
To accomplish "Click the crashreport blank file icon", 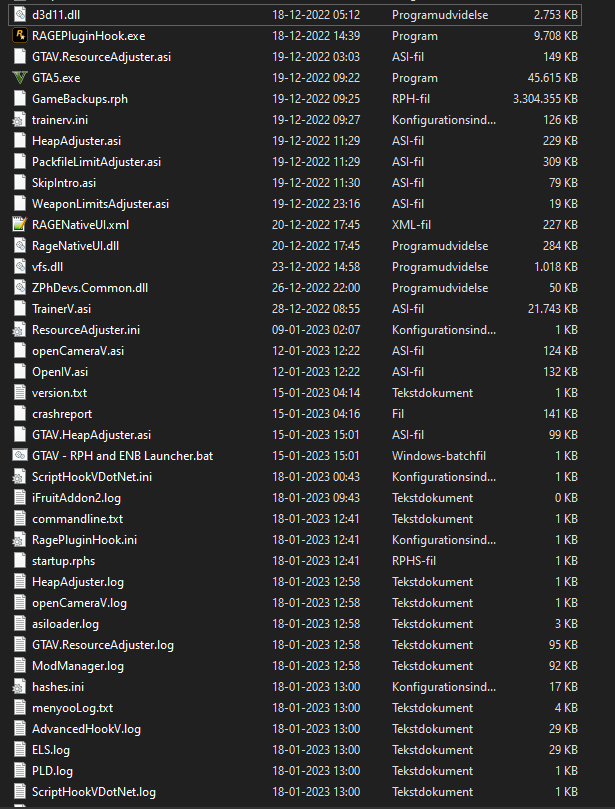I will (x=19, y=414).
